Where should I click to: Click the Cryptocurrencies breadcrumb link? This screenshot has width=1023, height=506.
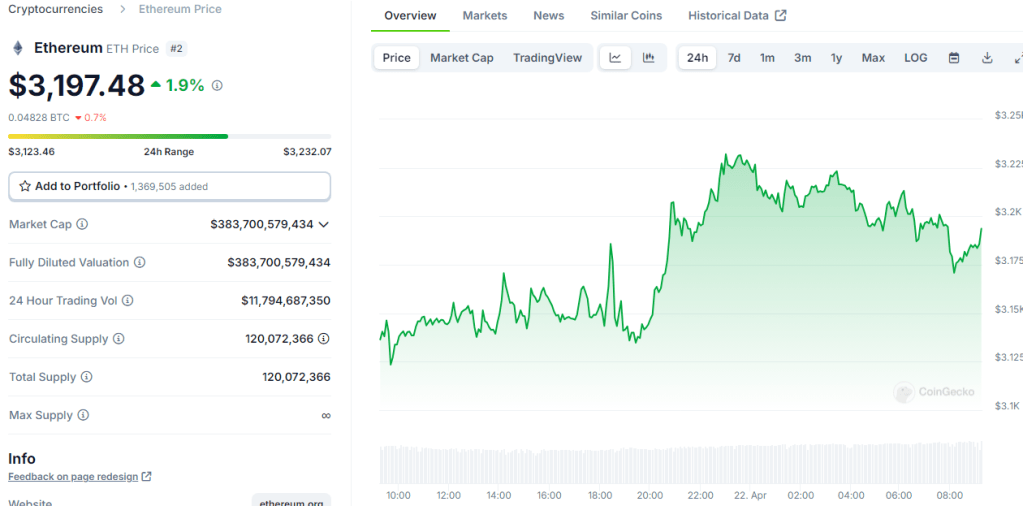point(55,9)
